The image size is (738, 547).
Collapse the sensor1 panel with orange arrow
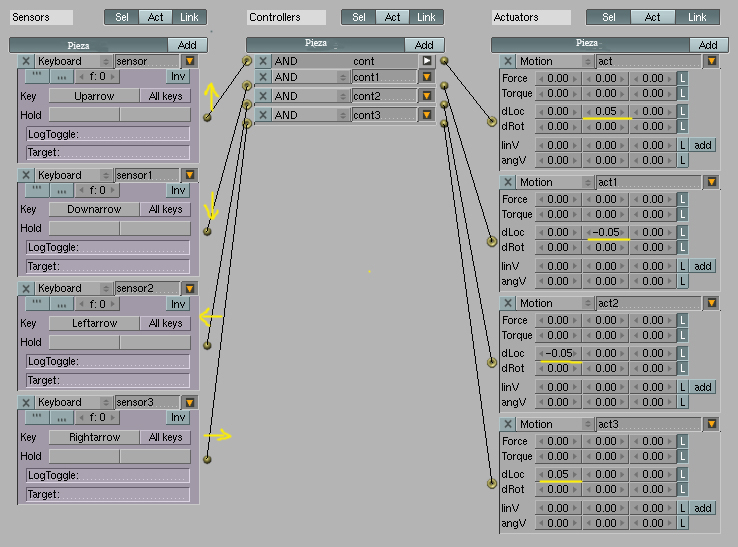(x=190, y=175)
